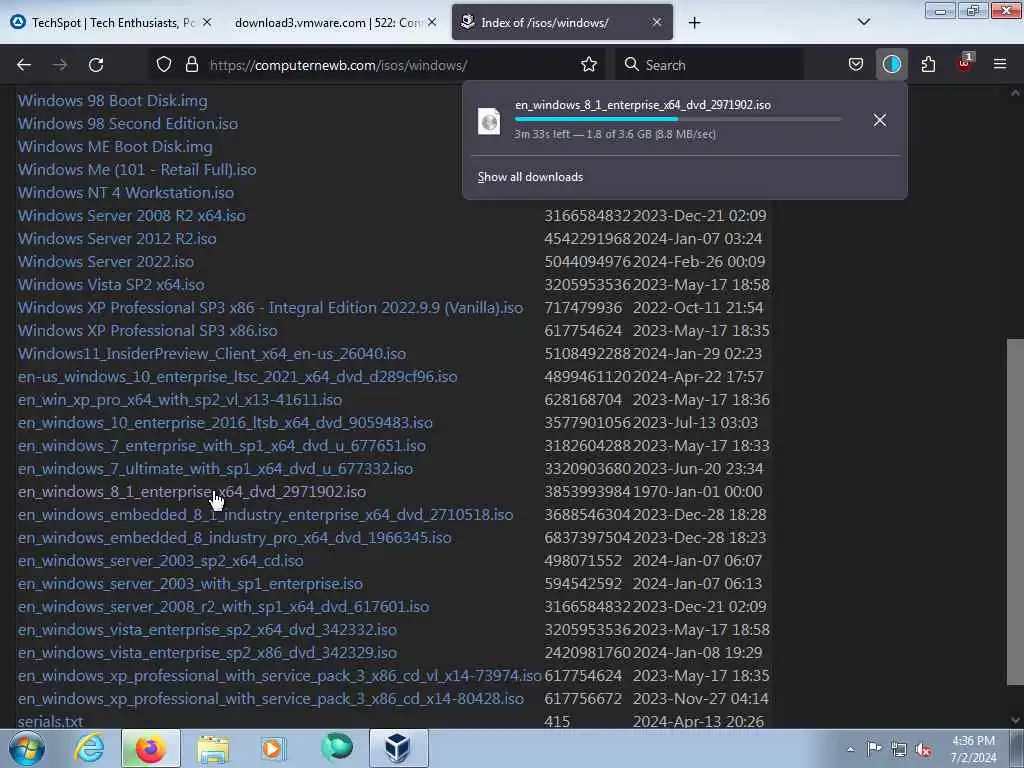Image resolution: width=1024 pixels, height=768 pixels.
Task: Download Windows XP Professional SP3 x86.iso
Action: 148,330
